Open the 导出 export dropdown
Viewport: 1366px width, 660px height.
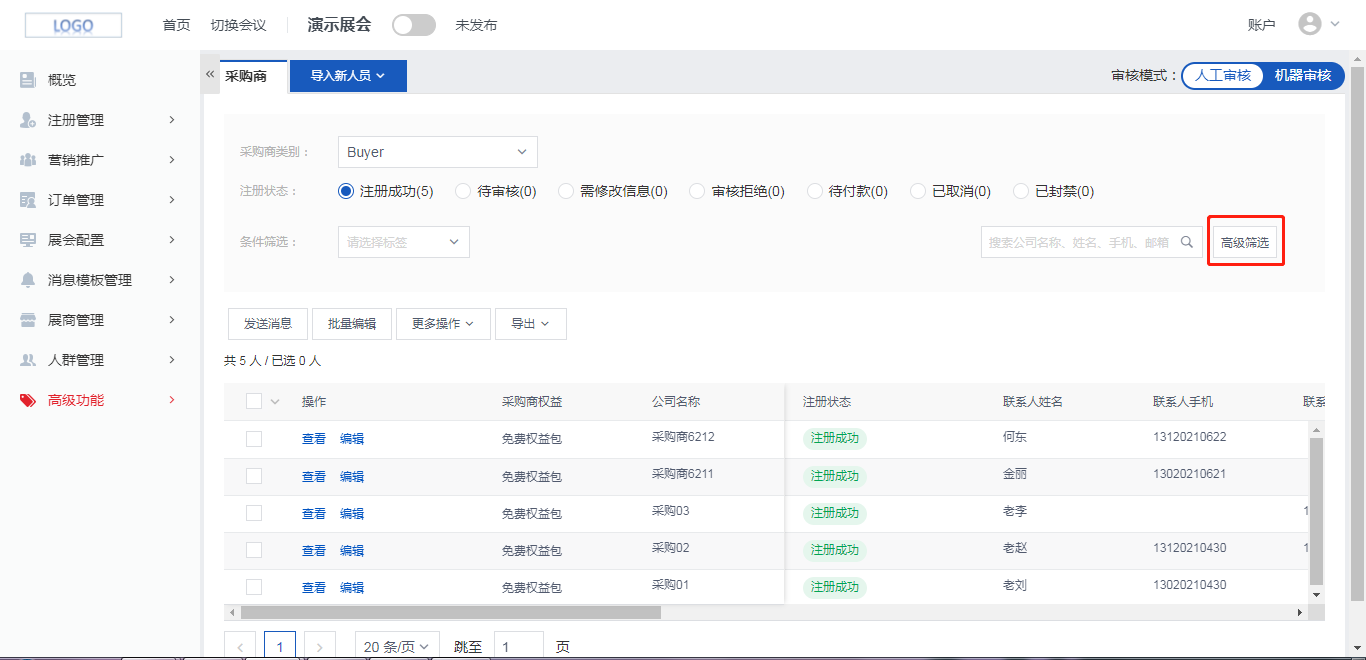click(531, 324)
